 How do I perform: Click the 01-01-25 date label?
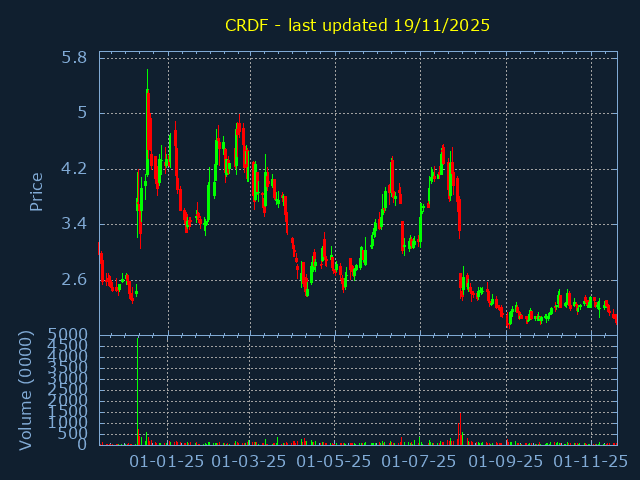pos(168,462)
